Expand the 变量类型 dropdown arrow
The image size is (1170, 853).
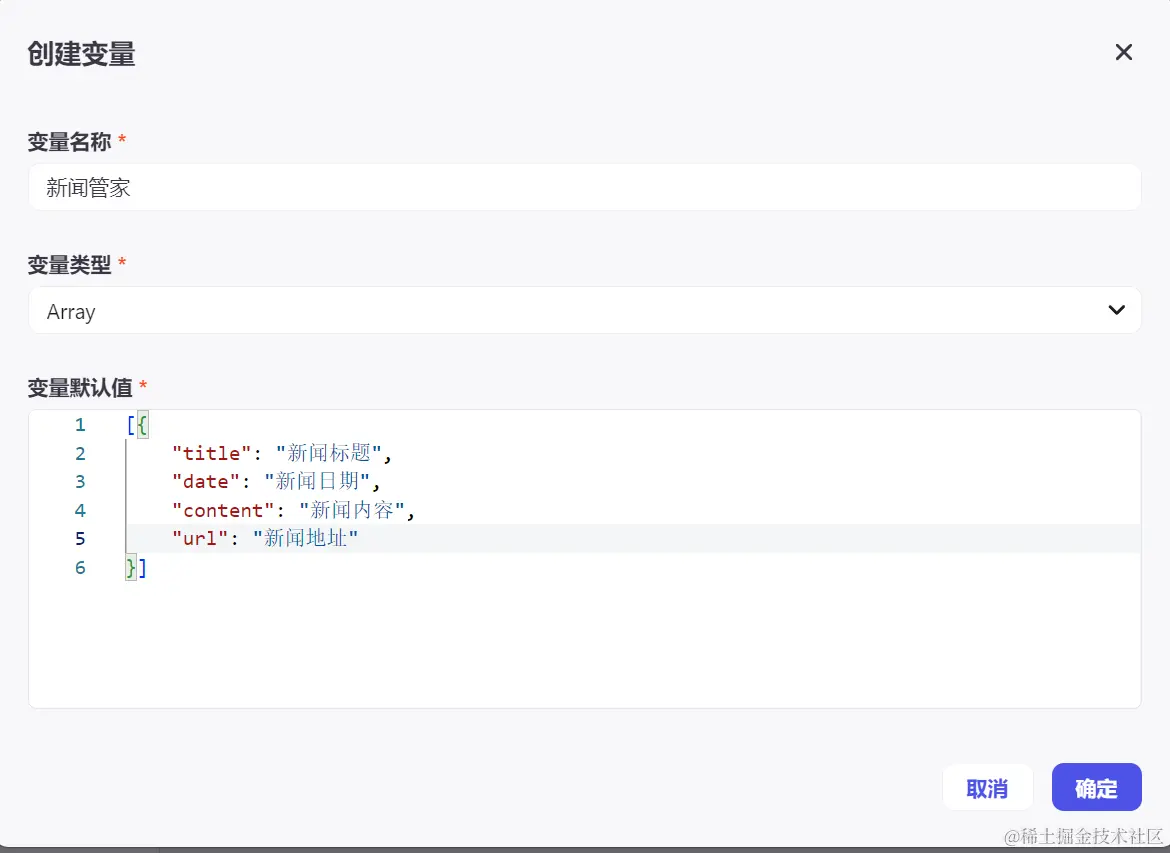pos(1117,310)
